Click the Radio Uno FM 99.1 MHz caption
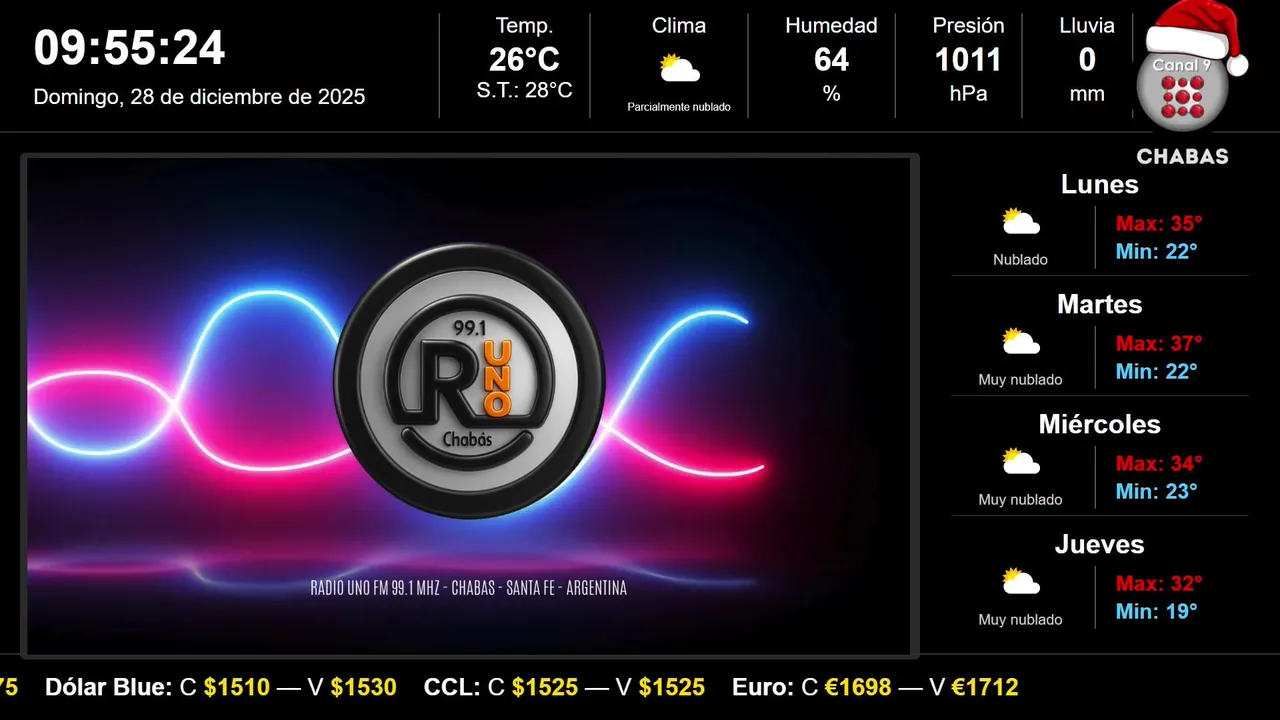The width and height of the screenshot is (1280, 720). click(x=469, y=588)
